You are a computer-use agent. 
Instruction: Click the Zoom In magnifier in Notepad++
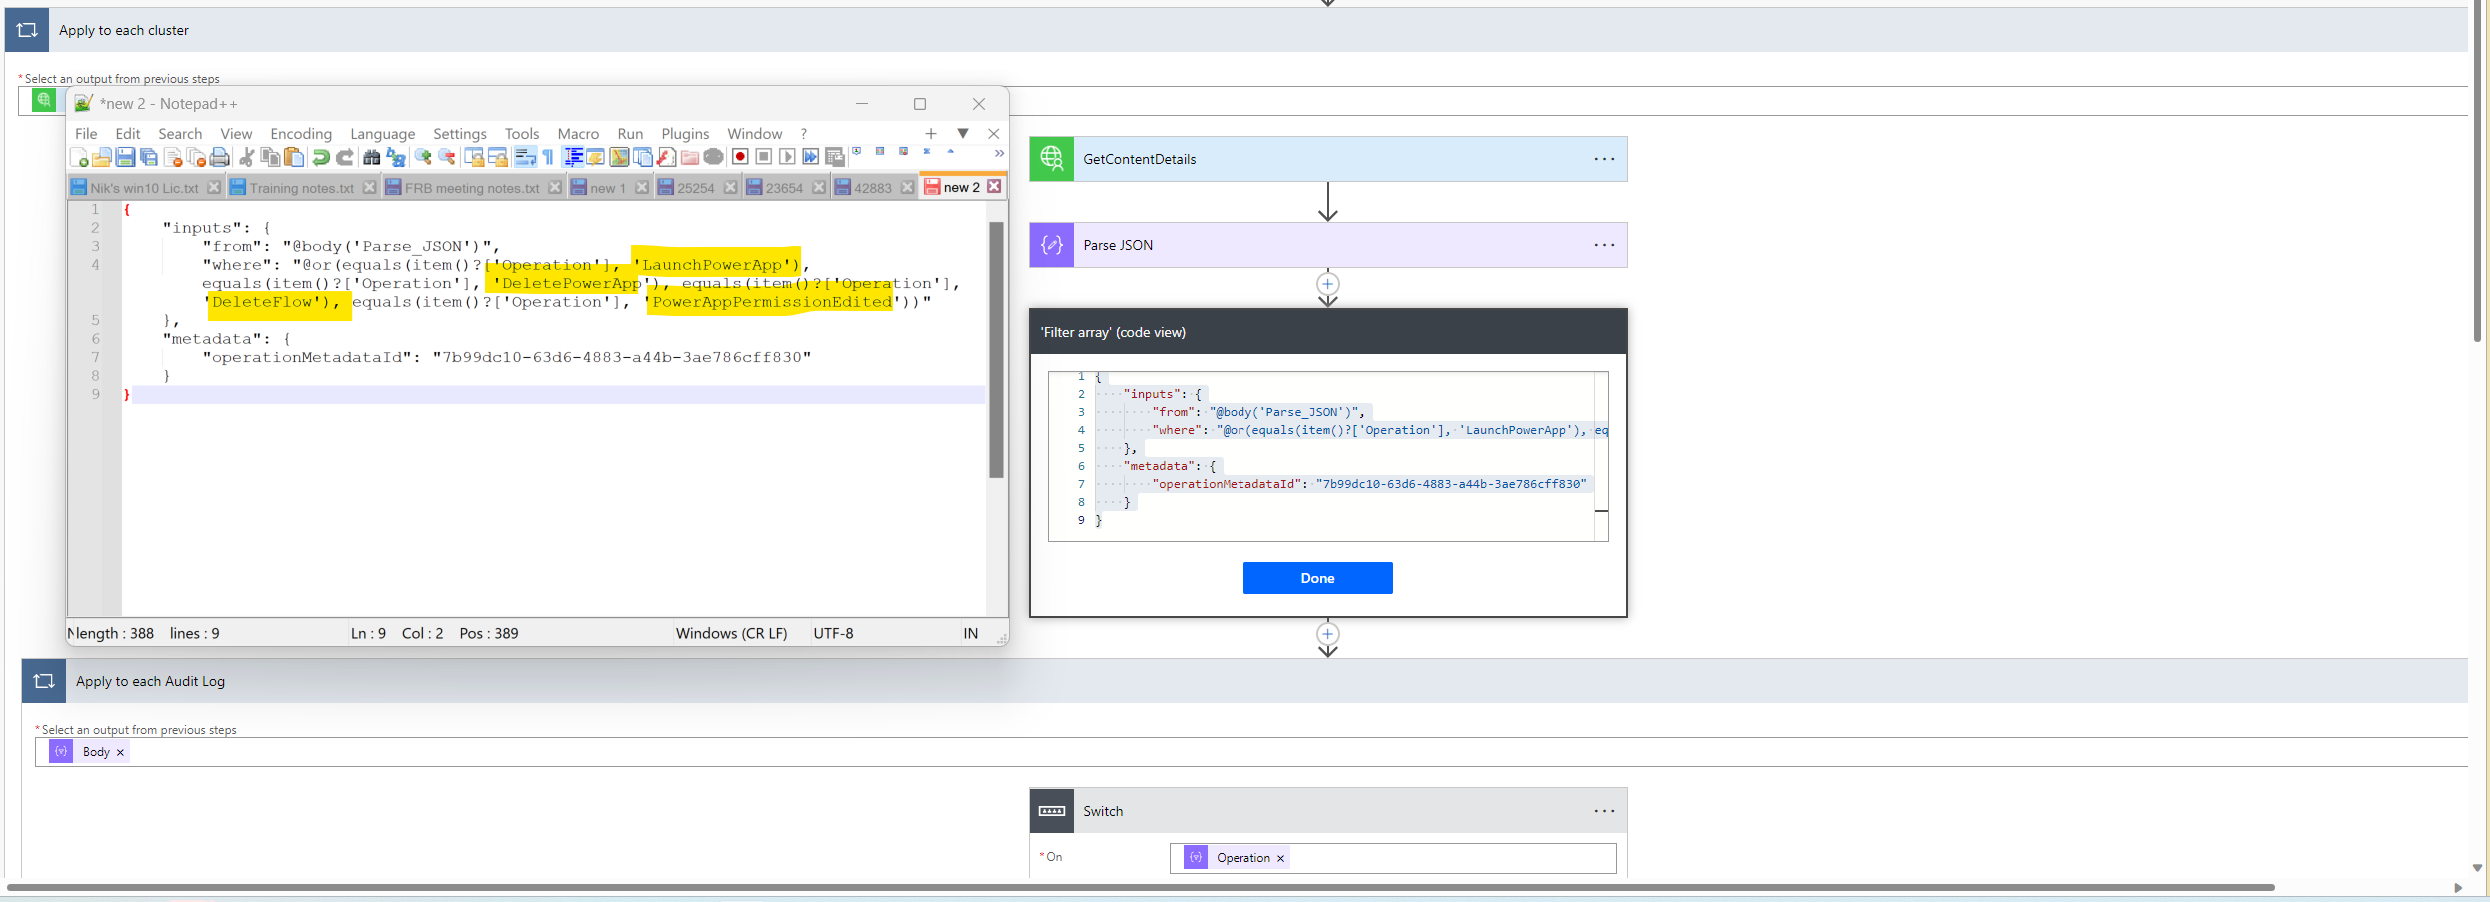click(x=423, y=157)
